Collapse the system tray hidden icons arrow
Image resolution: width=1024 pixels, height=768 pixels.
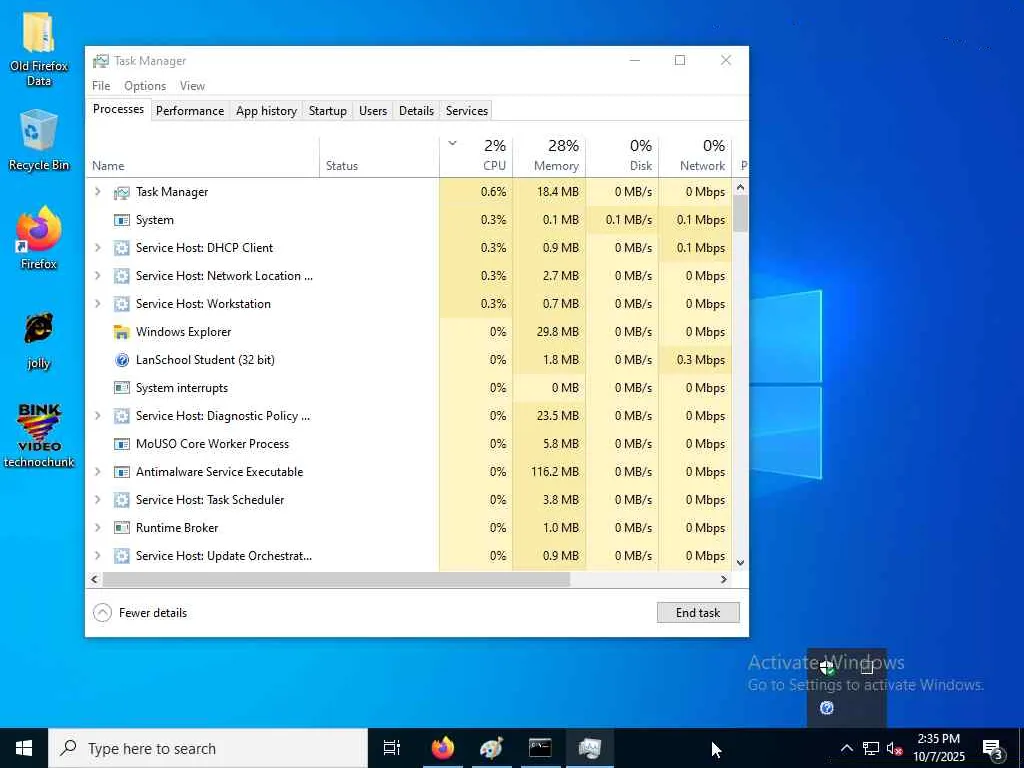(846, 748)
